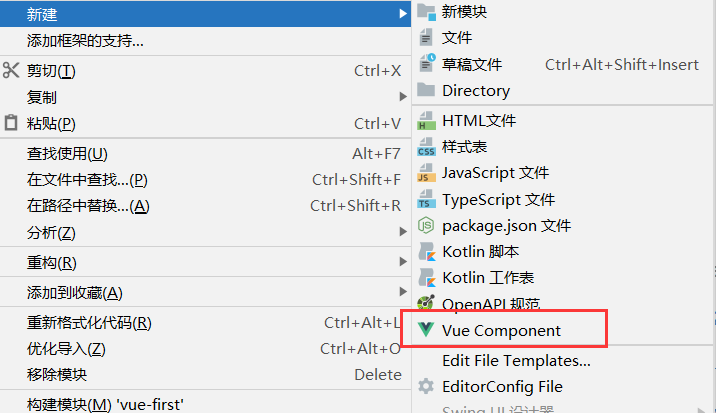Click the Vue Component V icon
716x413 pixels.
point(426,329)
